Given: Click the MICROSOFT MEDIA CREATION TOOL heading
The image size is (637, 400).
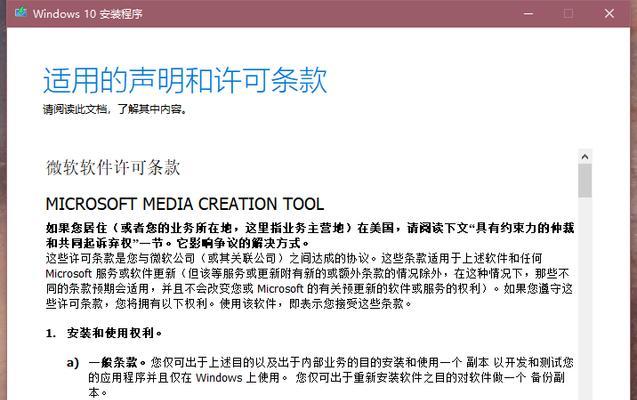Looking at the screenshot, I should coord(185,204).
